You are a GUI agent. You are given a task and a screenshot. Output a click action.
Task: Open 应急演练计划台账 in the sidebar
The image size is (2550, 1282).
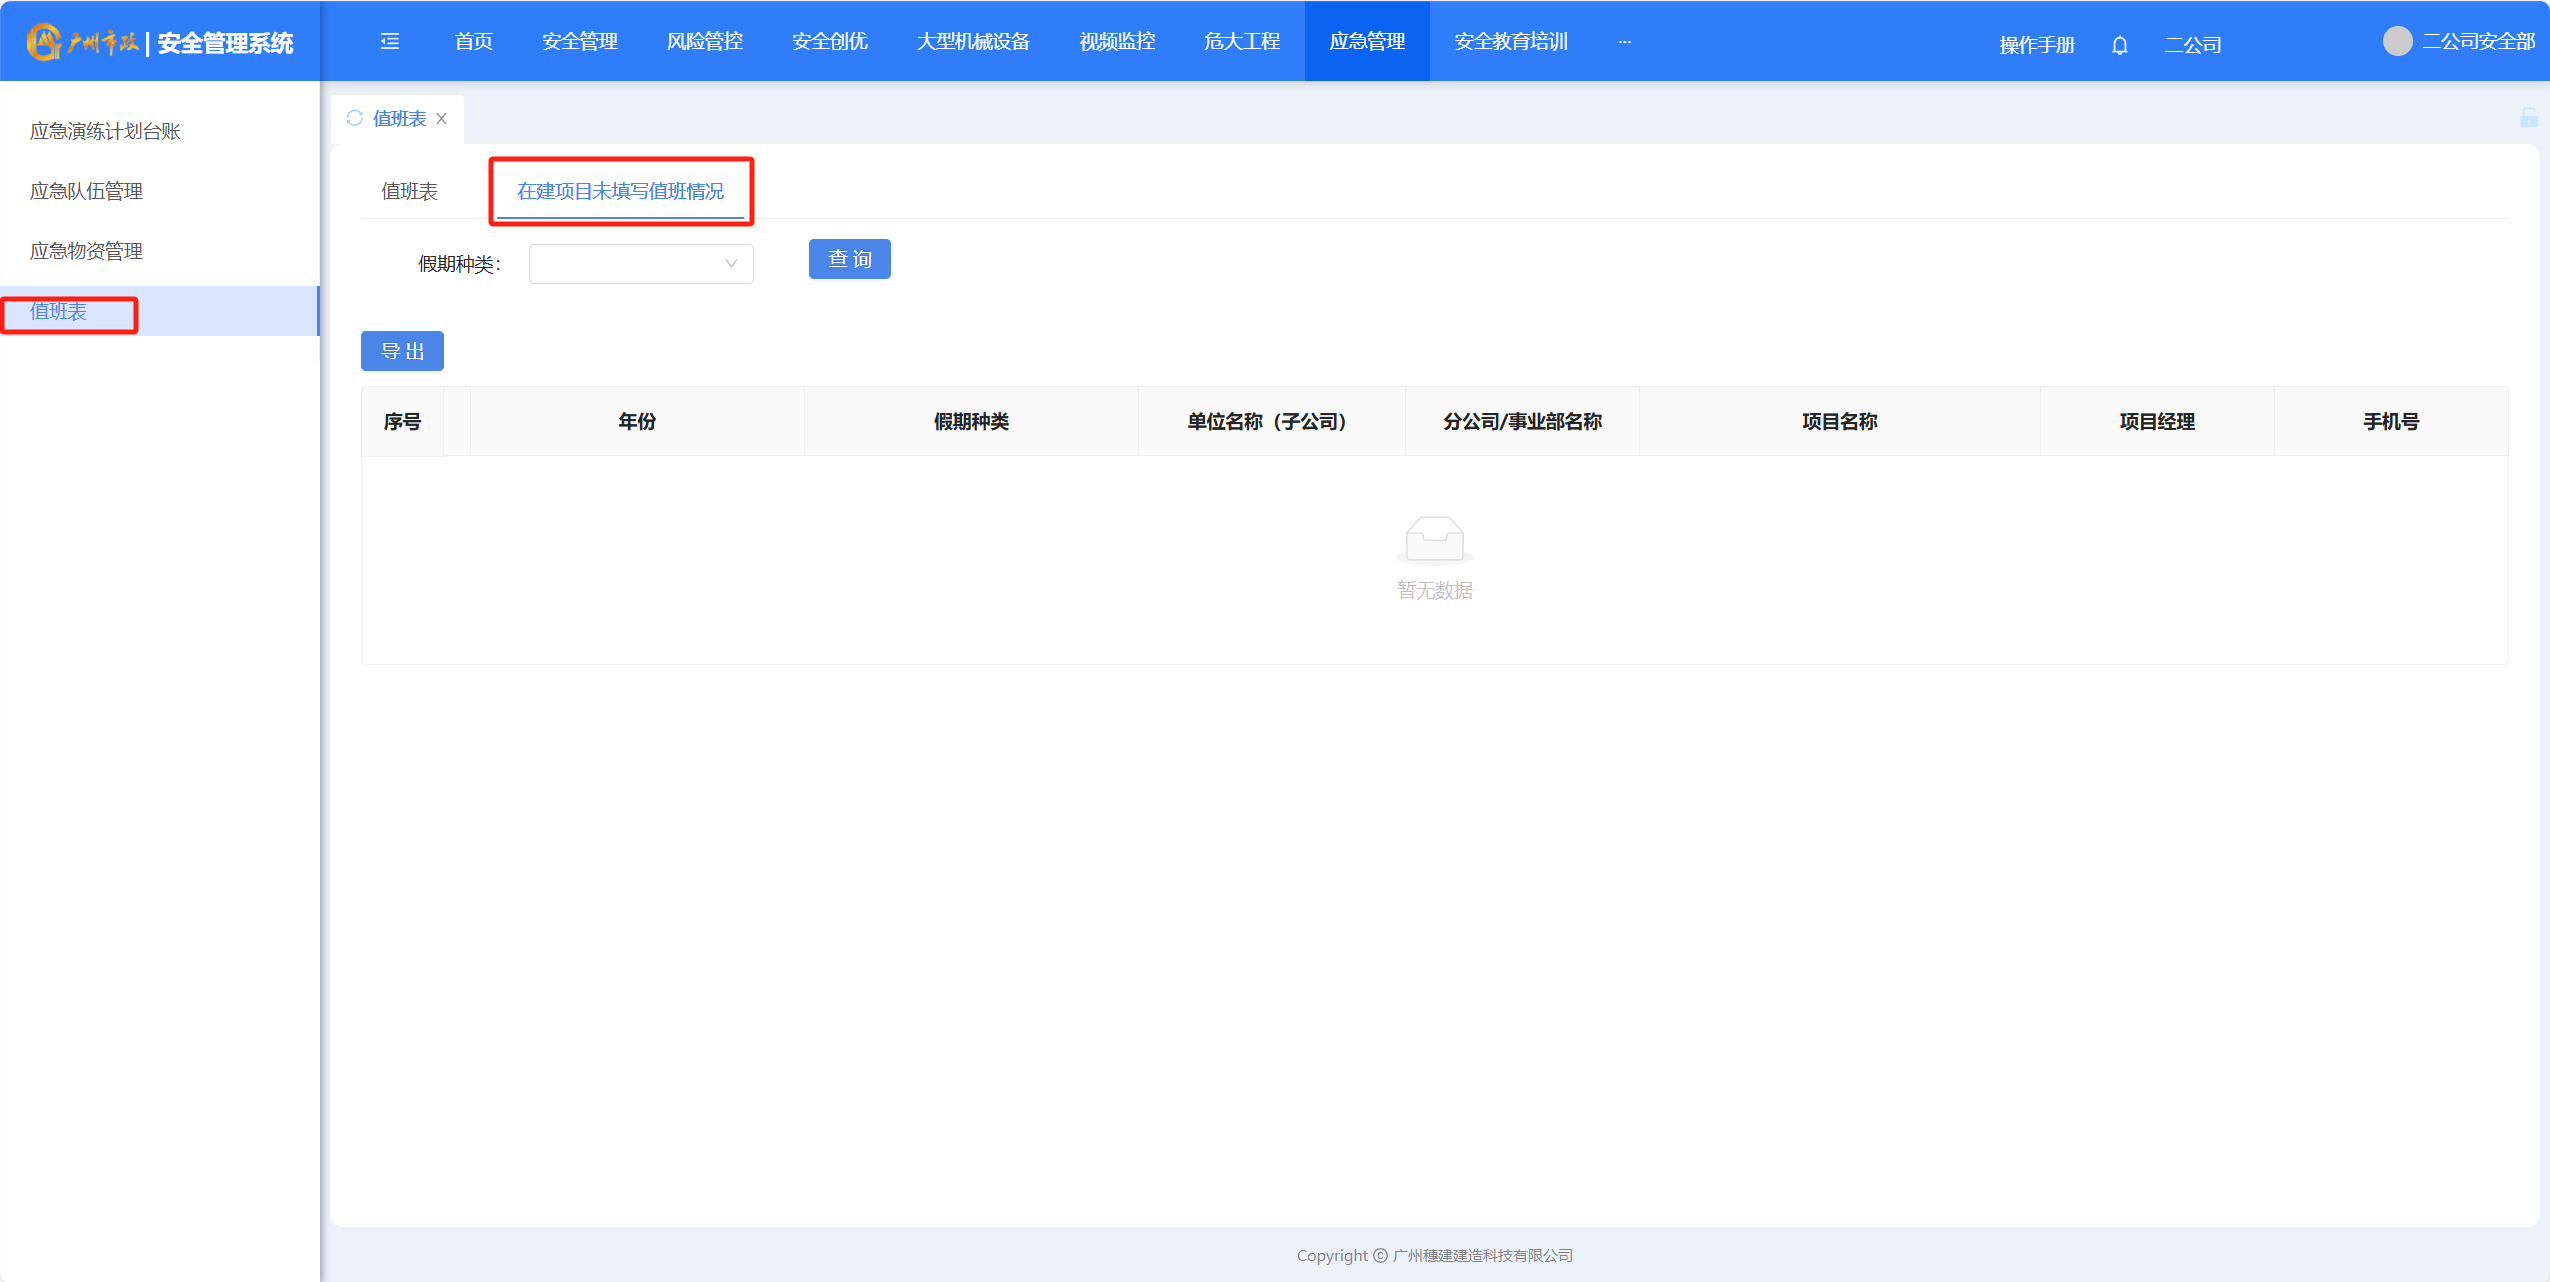click(105, 131)
